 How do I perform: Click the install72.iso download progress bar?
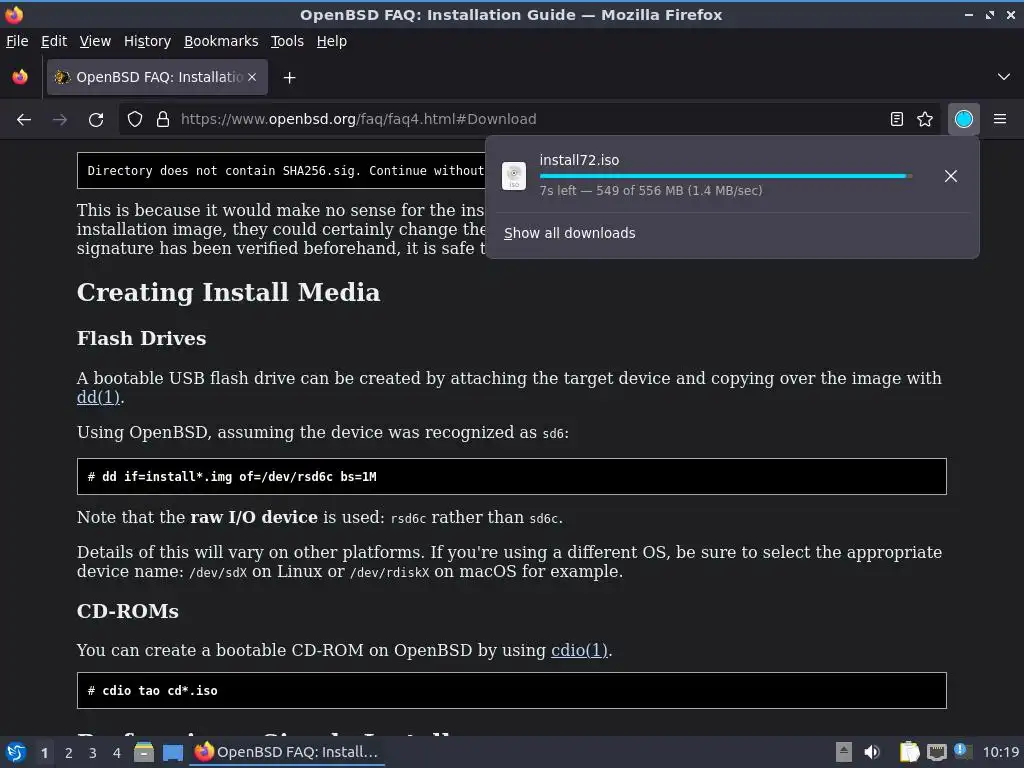coord(726,176)
